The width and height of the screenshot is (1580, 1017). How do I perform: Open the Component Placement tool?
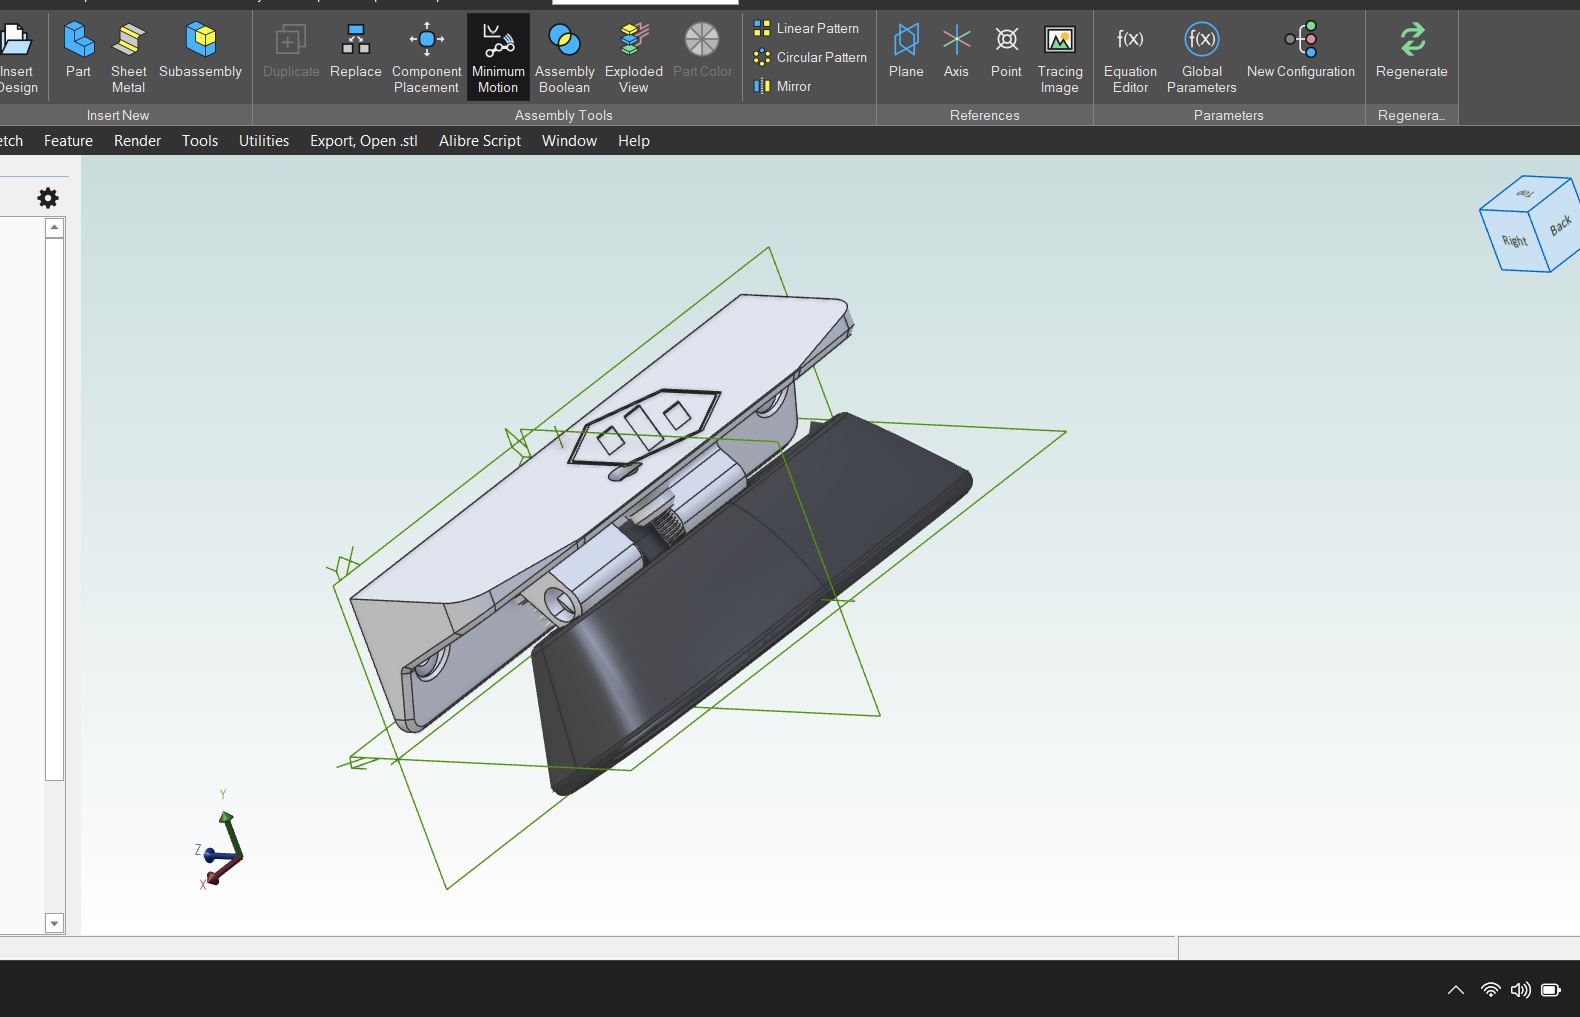coord(427,58)
